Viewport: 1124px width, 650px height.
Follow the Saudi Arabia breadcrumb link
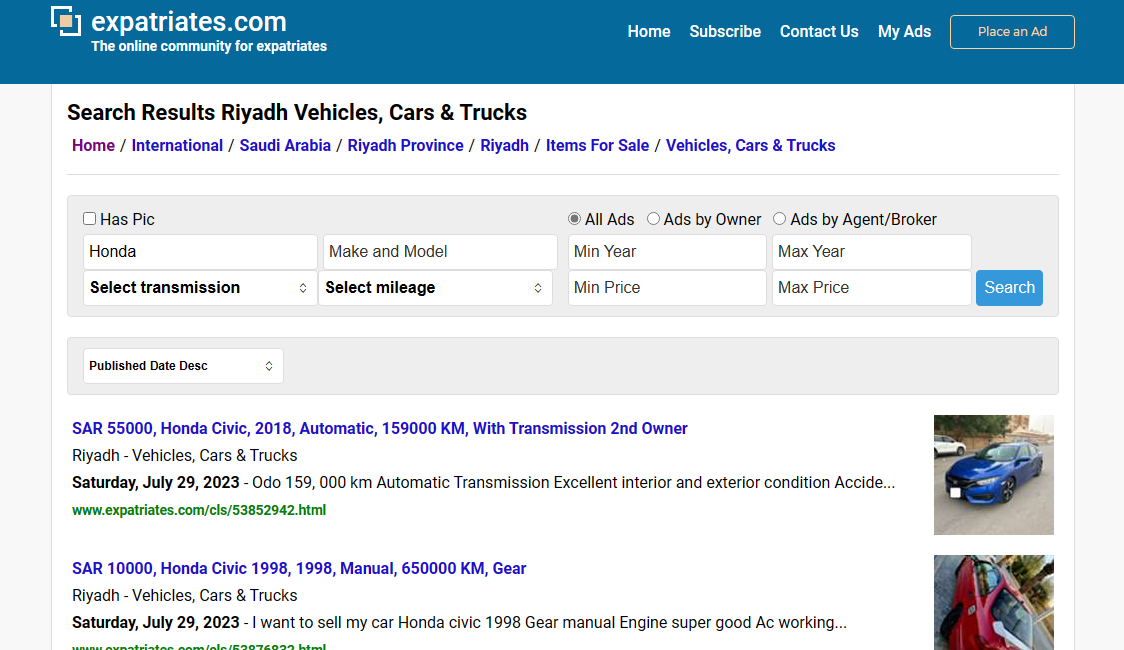(x=285, y=145)
